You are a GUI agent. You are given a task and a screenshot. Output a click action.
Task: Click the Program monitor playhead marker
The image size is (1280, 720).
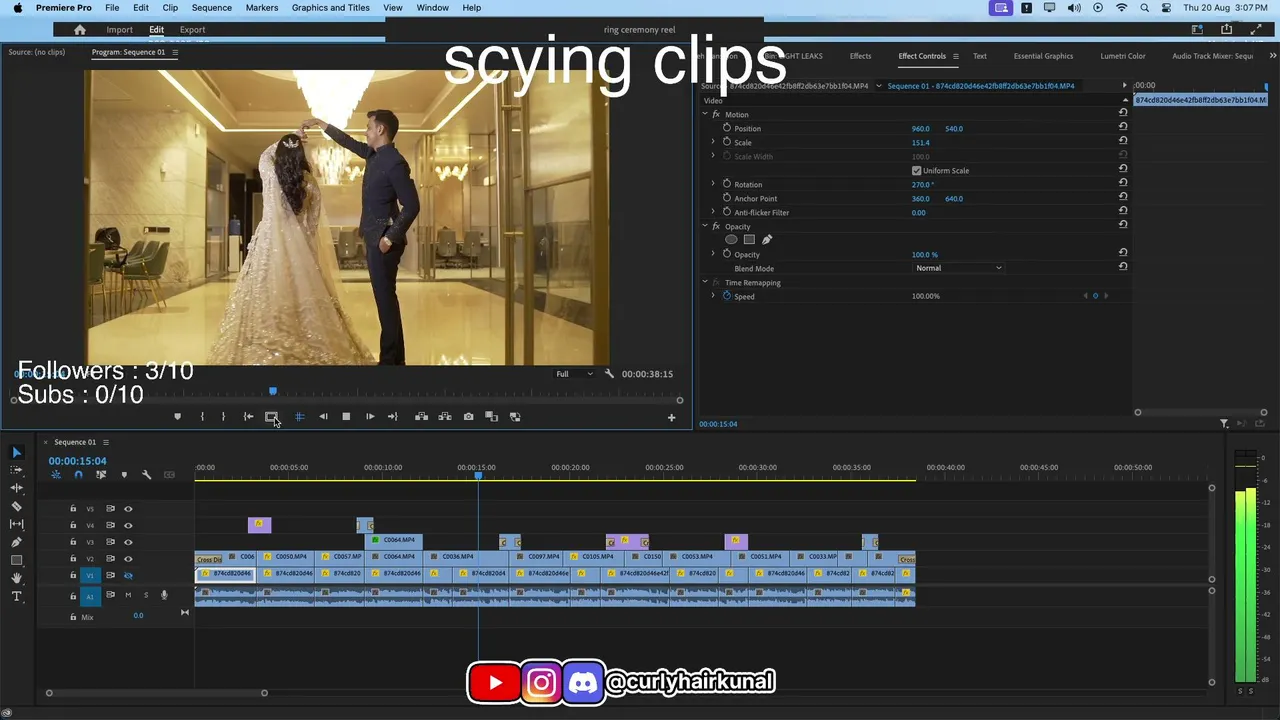pyautogui.click(x=272, y=391)
